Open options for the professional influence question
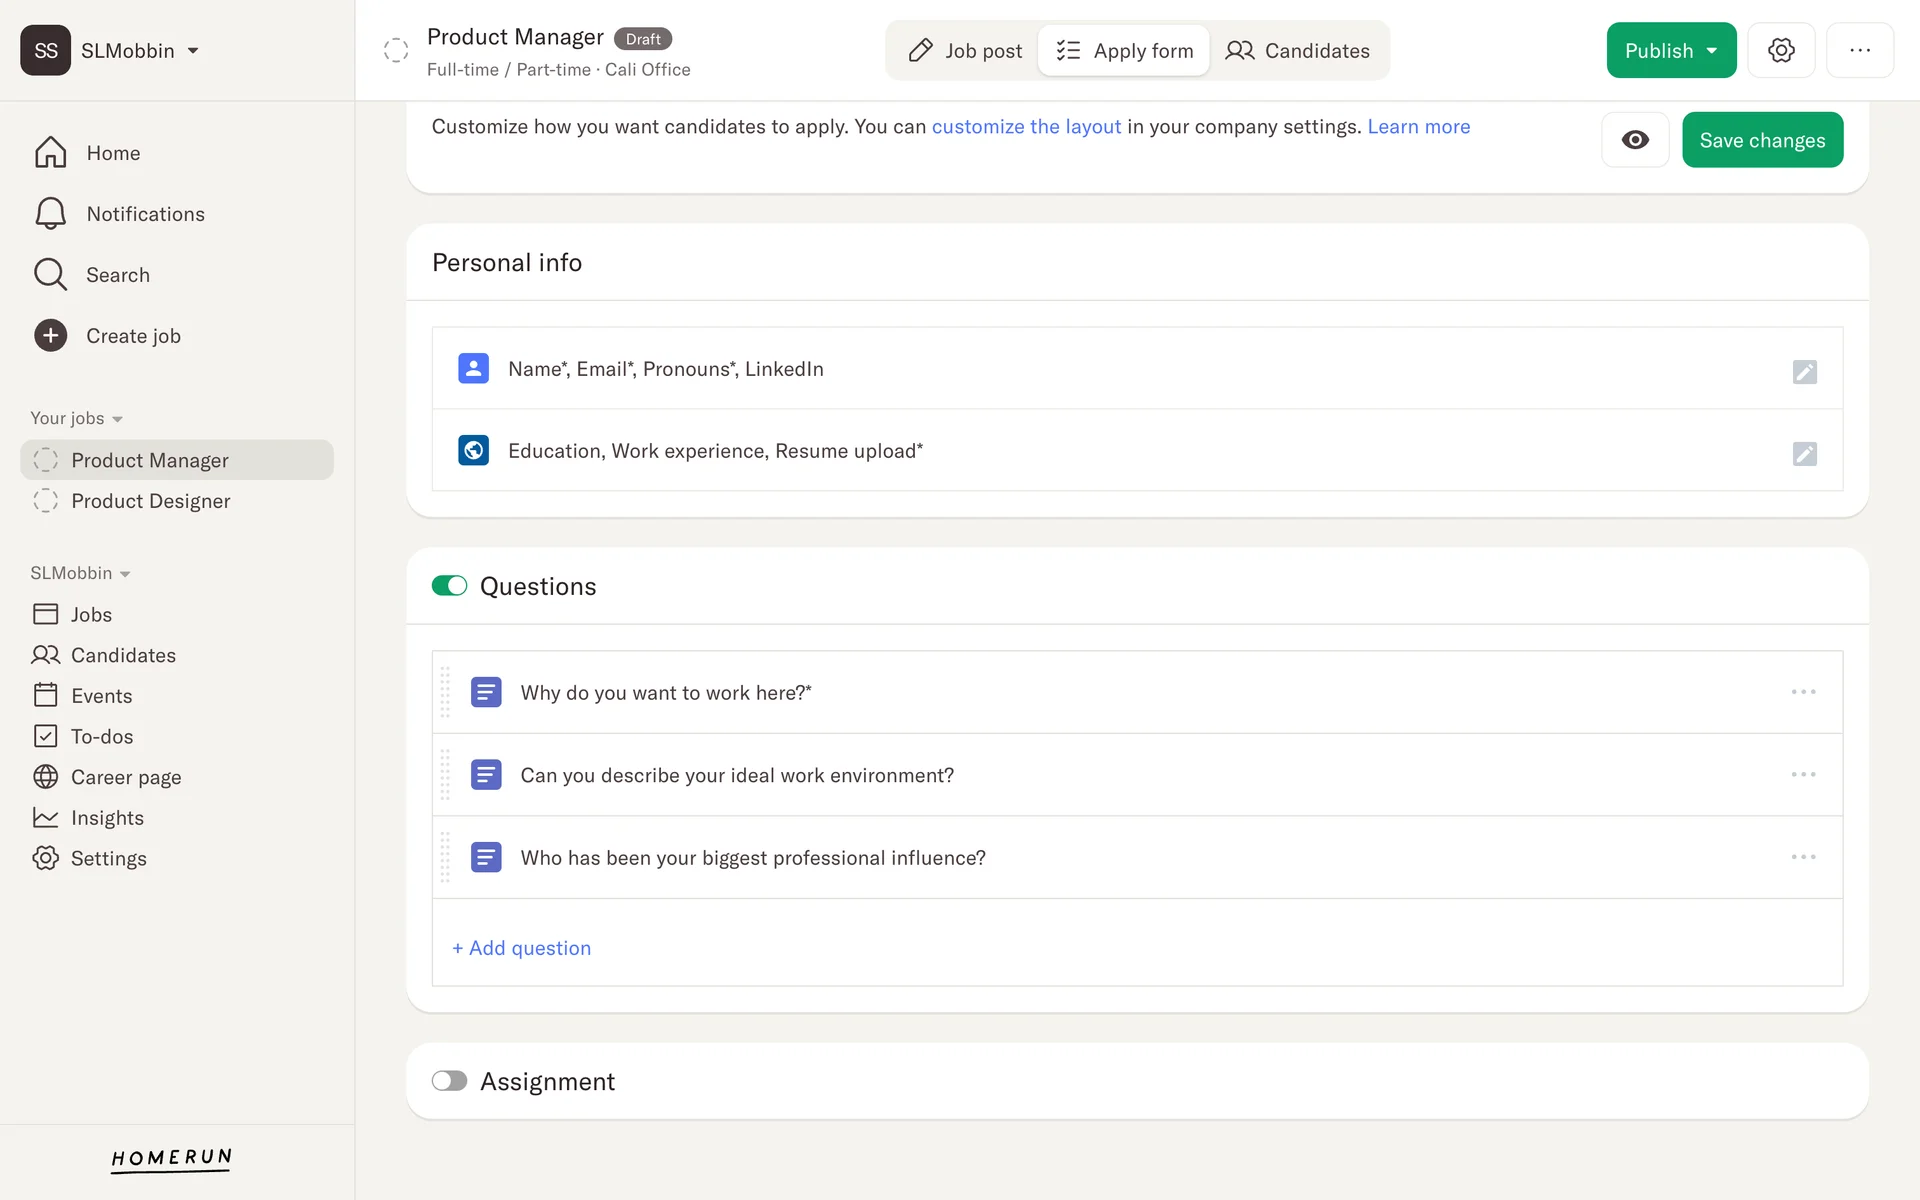This screenshot has width=1920, height=1200. coord(1803,857)
